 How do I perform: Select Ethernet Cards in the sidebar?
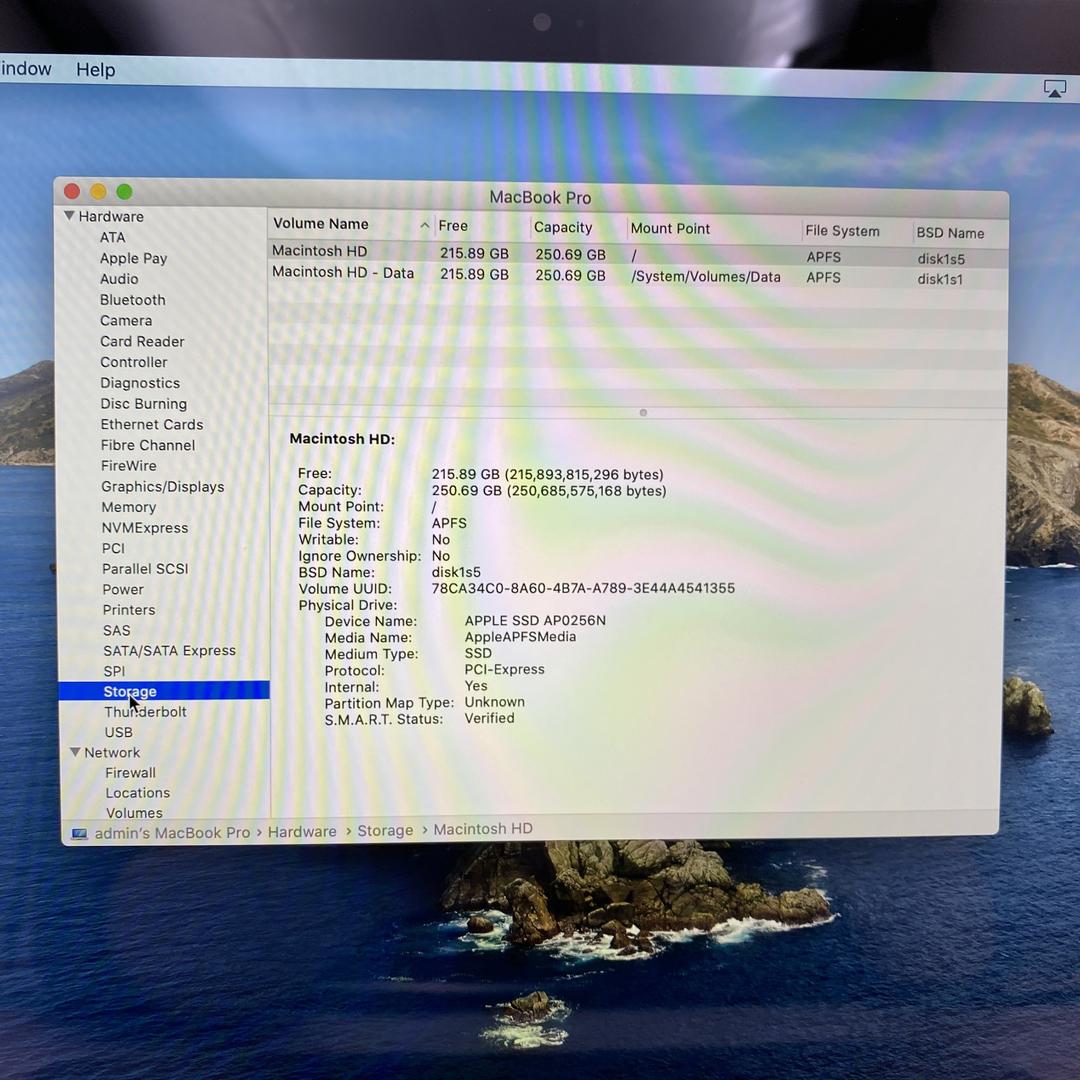pos(152,424)
